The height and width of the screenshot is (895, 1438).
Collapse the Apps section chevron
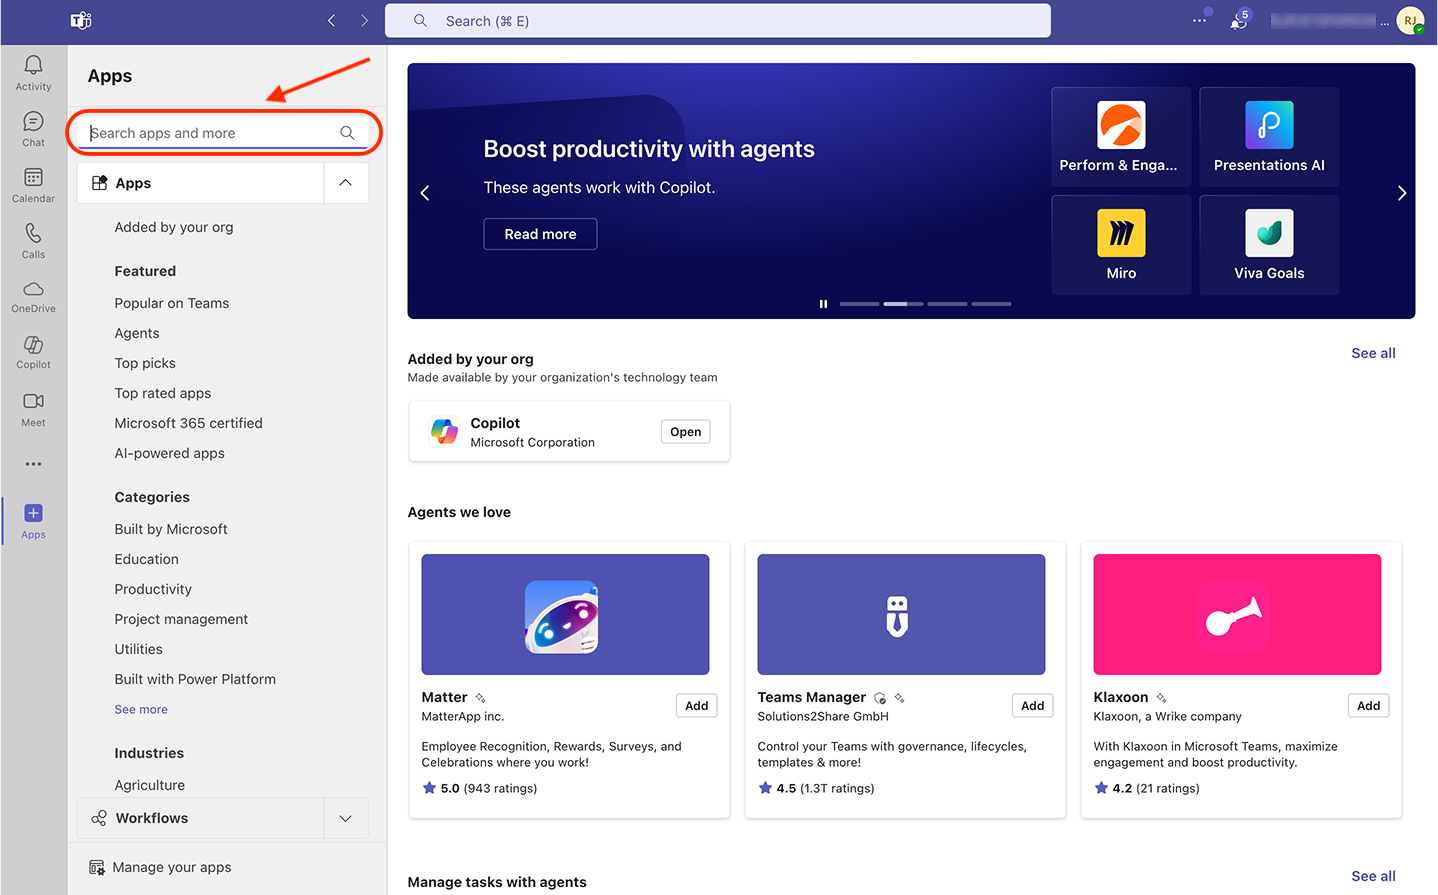345,183
